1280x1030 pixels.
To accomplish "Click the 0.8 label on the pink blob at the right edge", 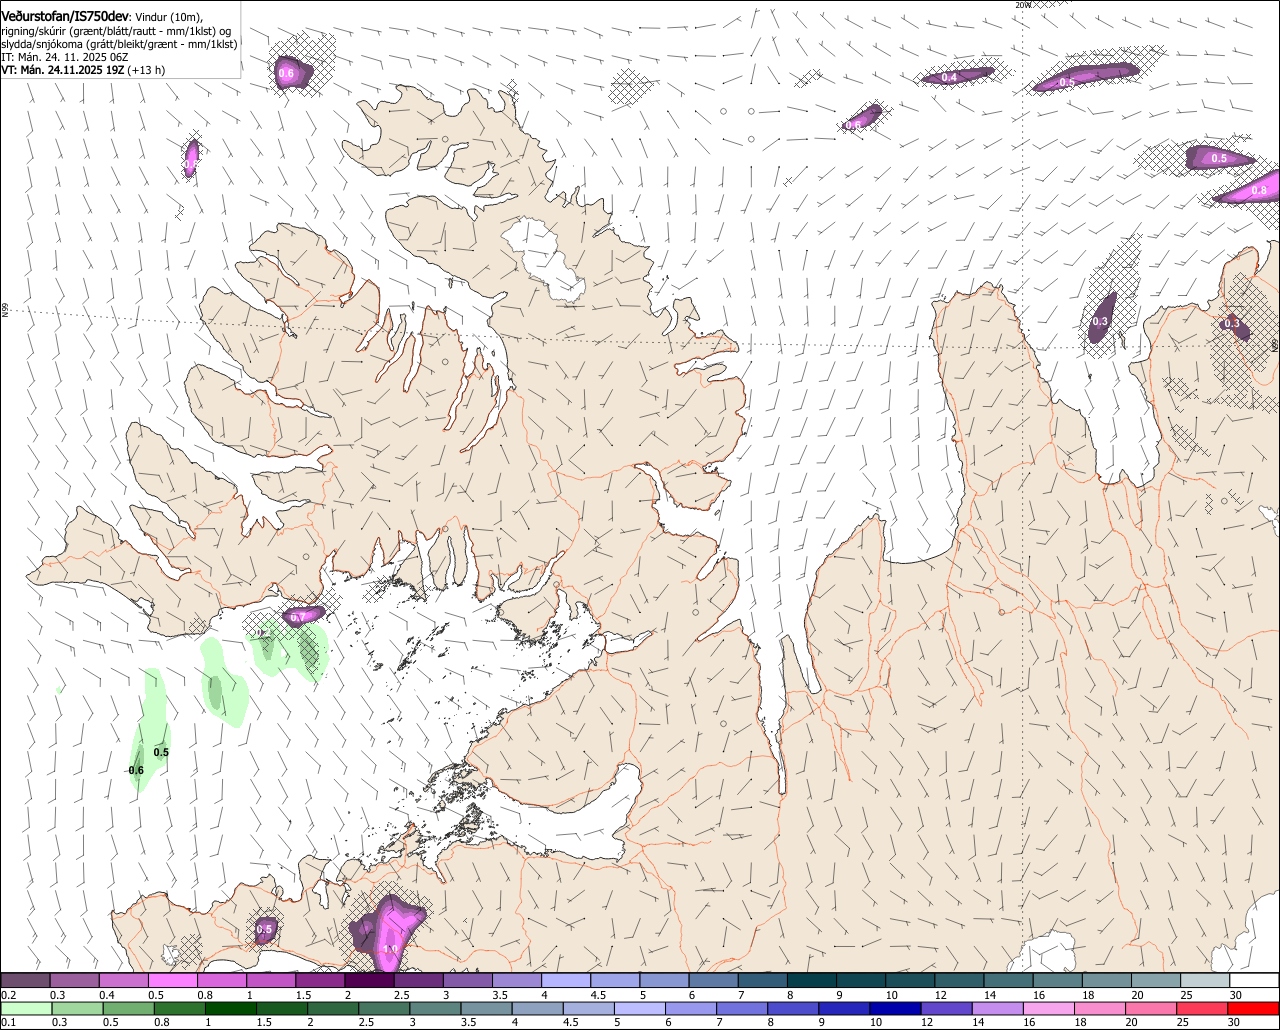I will (x=1259, y=190).
